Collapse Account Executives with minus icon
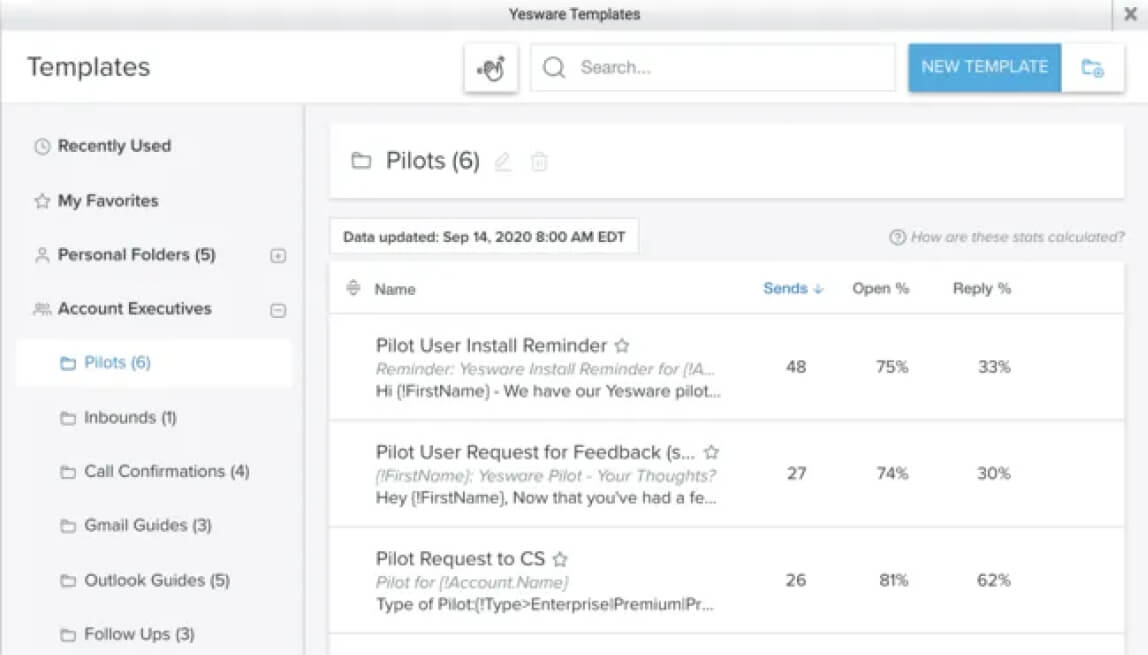Image resolution: width=1148 pixels, height=655 pixels. [x=277, y=310]
